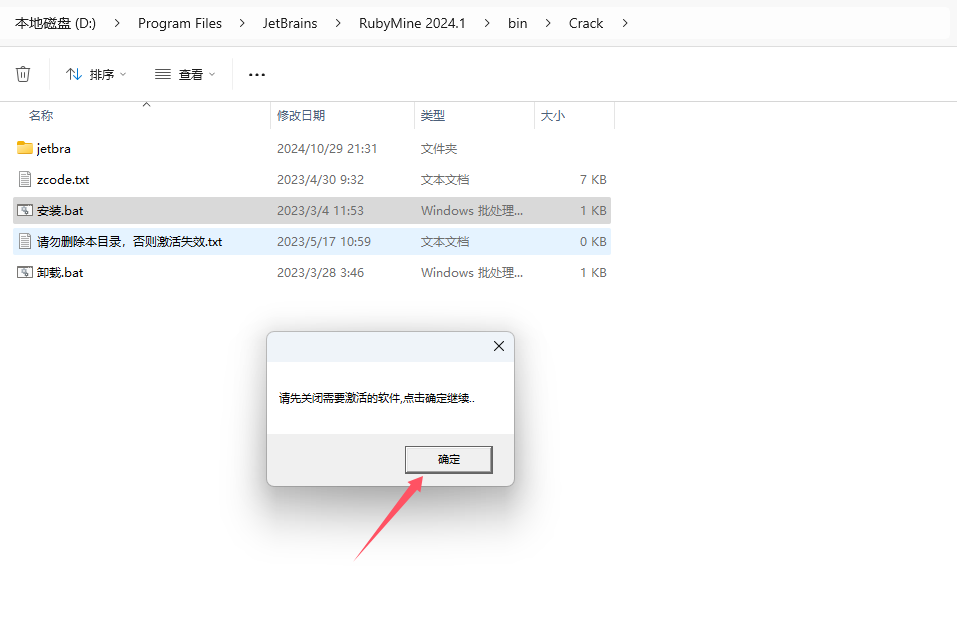Go to RubyMine 2024.1 breadcrumb segment
The width and height of the screenshot is (957, 625).
pyautogui.click(x=412, y=23)
